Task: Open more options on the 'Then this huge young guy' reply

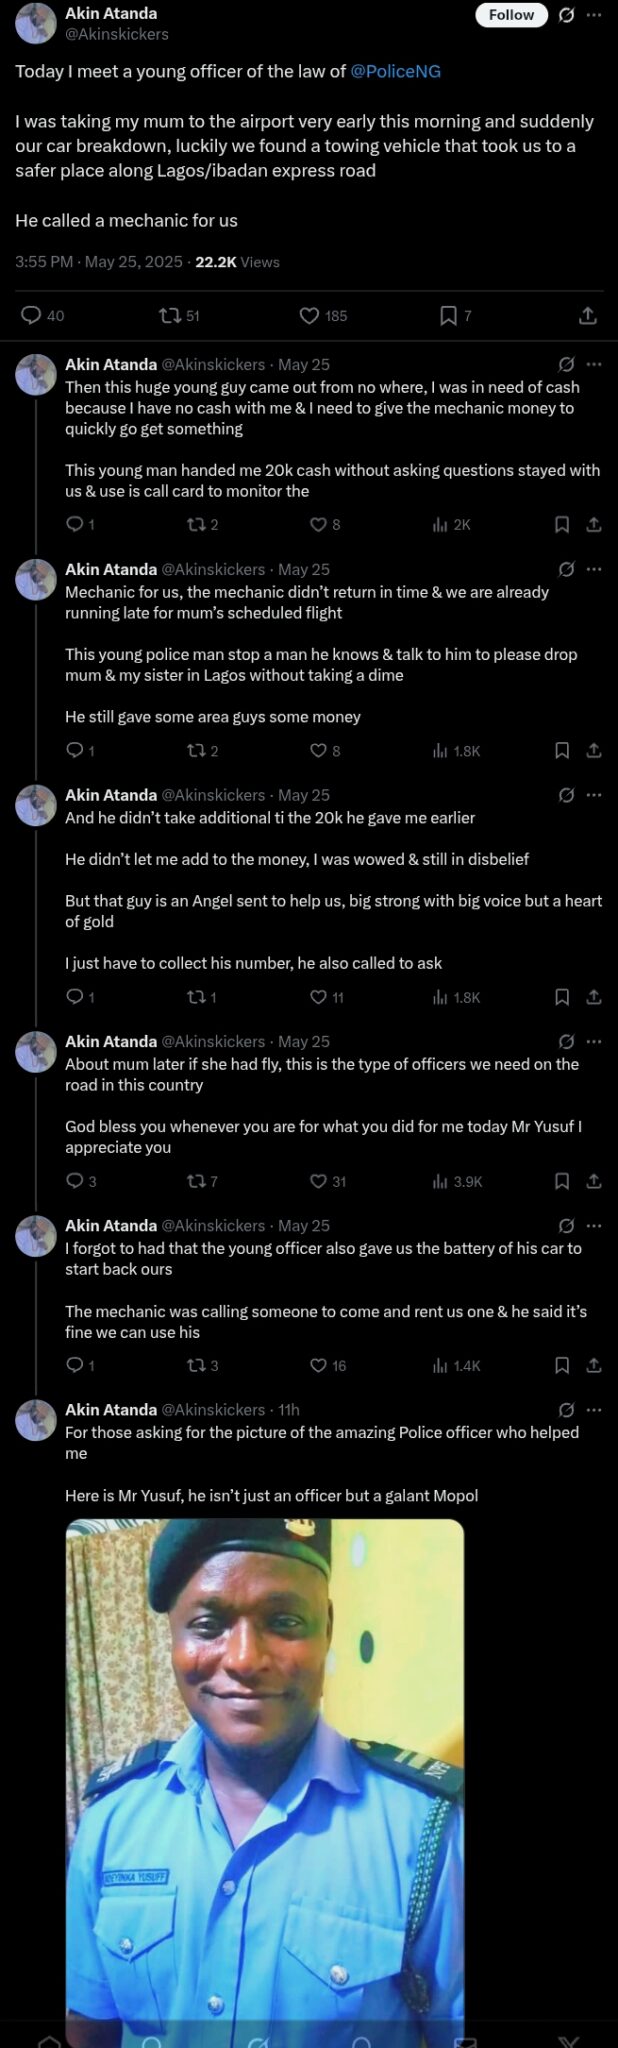Action: (x=593, y=365)
